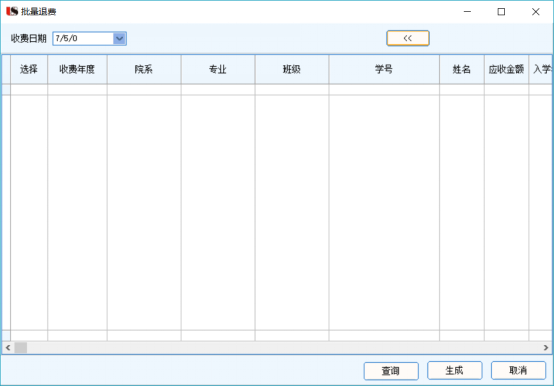Maximize the 批量退费 window
The image size is (555, 386).
pos(501,11)
